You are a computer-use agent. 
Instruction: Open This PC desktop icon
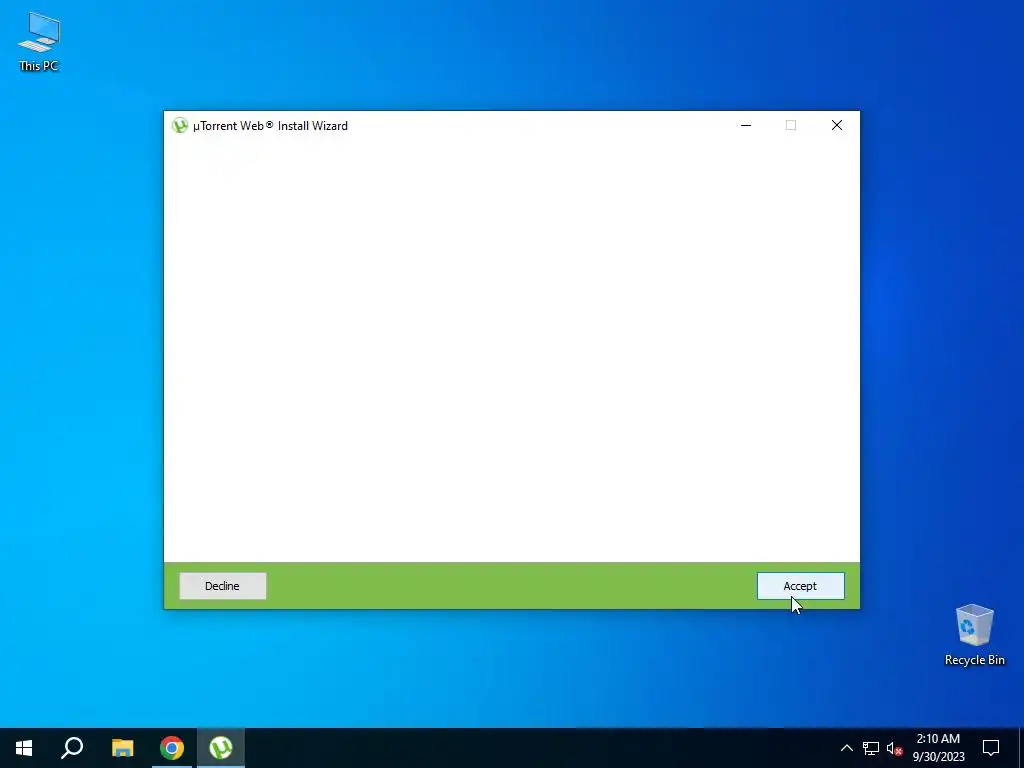39,42
